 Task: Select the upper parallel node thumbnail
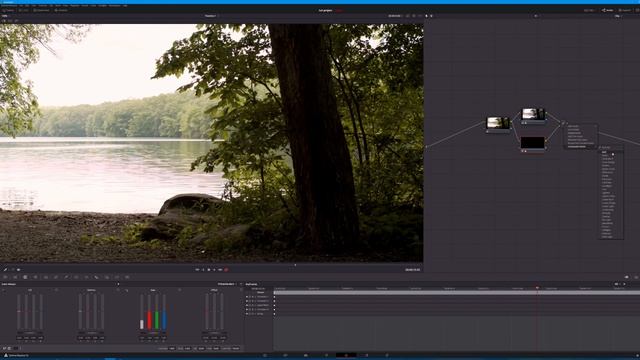click(x=533, y=113)
